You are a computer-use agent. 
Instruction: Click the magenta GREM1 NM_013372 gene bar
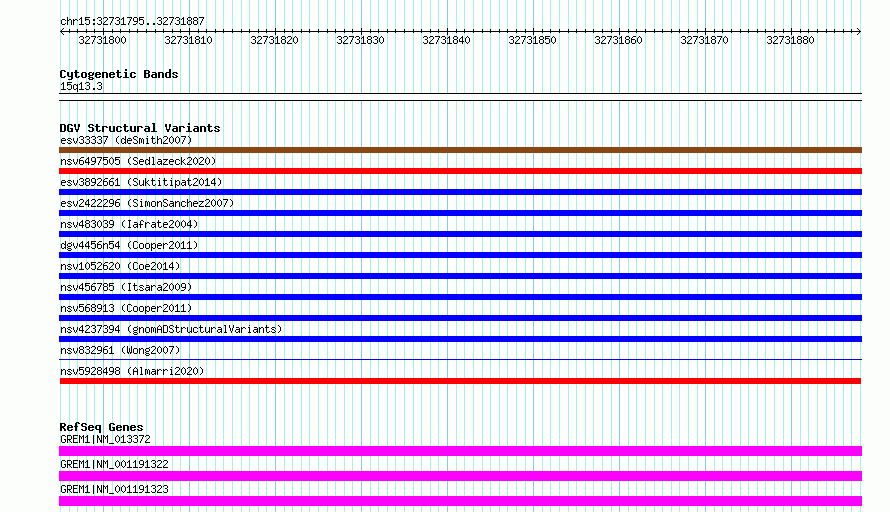click(x=460, y=451)
